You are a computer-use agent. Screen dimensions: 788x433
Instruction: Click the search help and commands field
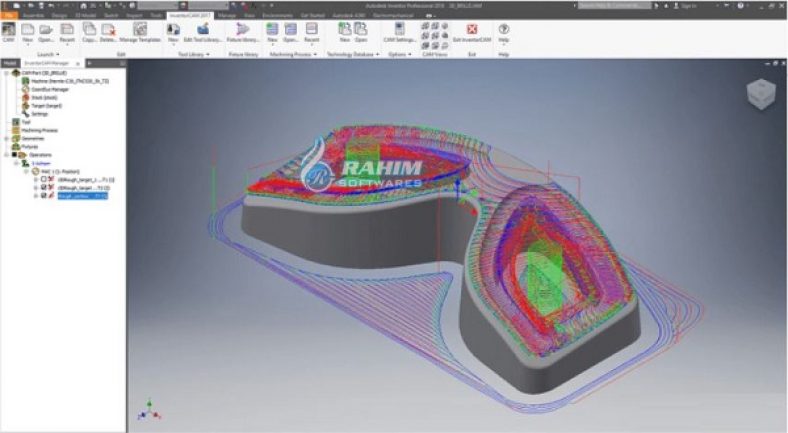pyautogui.click(x=614, y=6)
